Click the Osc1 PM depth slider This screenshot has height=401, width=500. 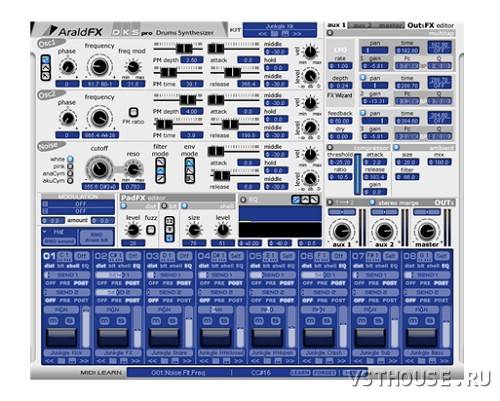click(178, 49)
